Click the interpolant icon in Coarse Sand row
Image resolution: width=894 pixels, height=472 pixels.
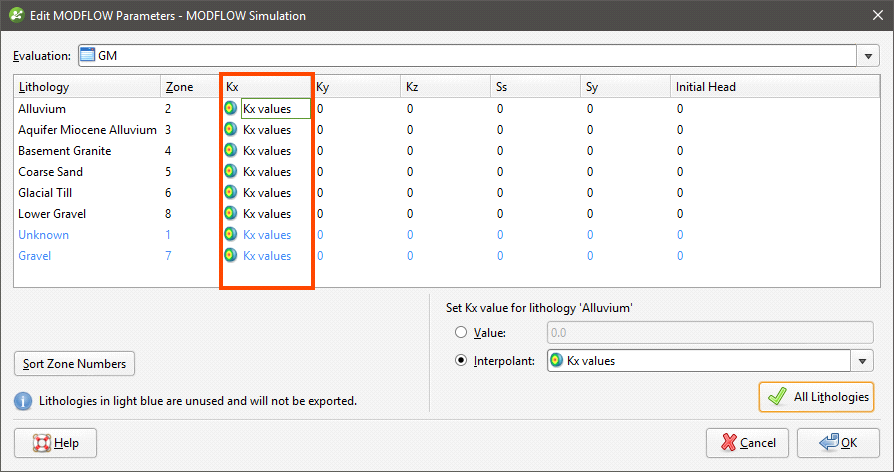pos(230,172)
